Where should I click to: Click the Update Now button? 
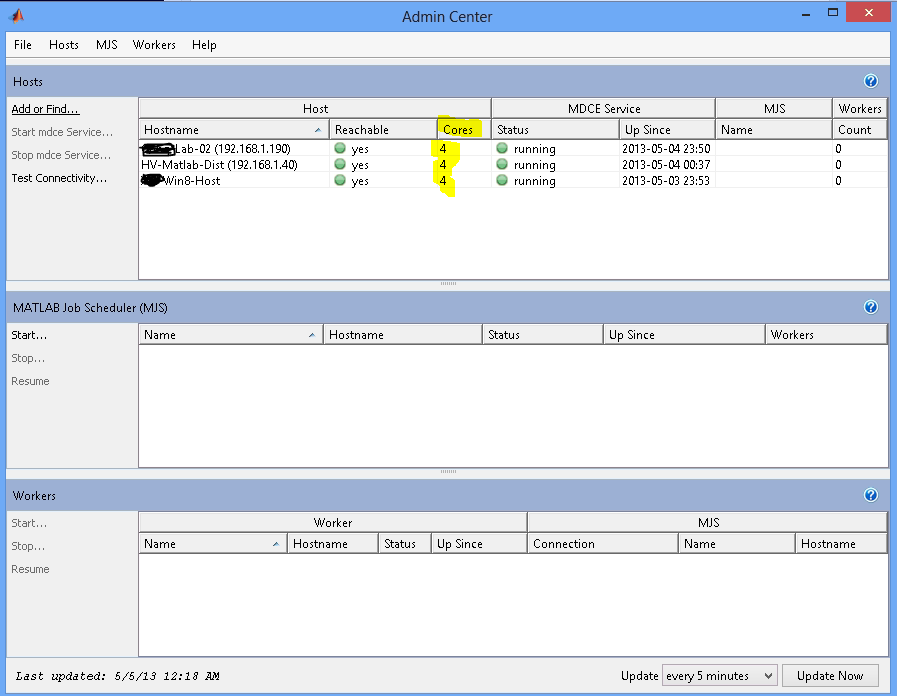tap(830, 675)
